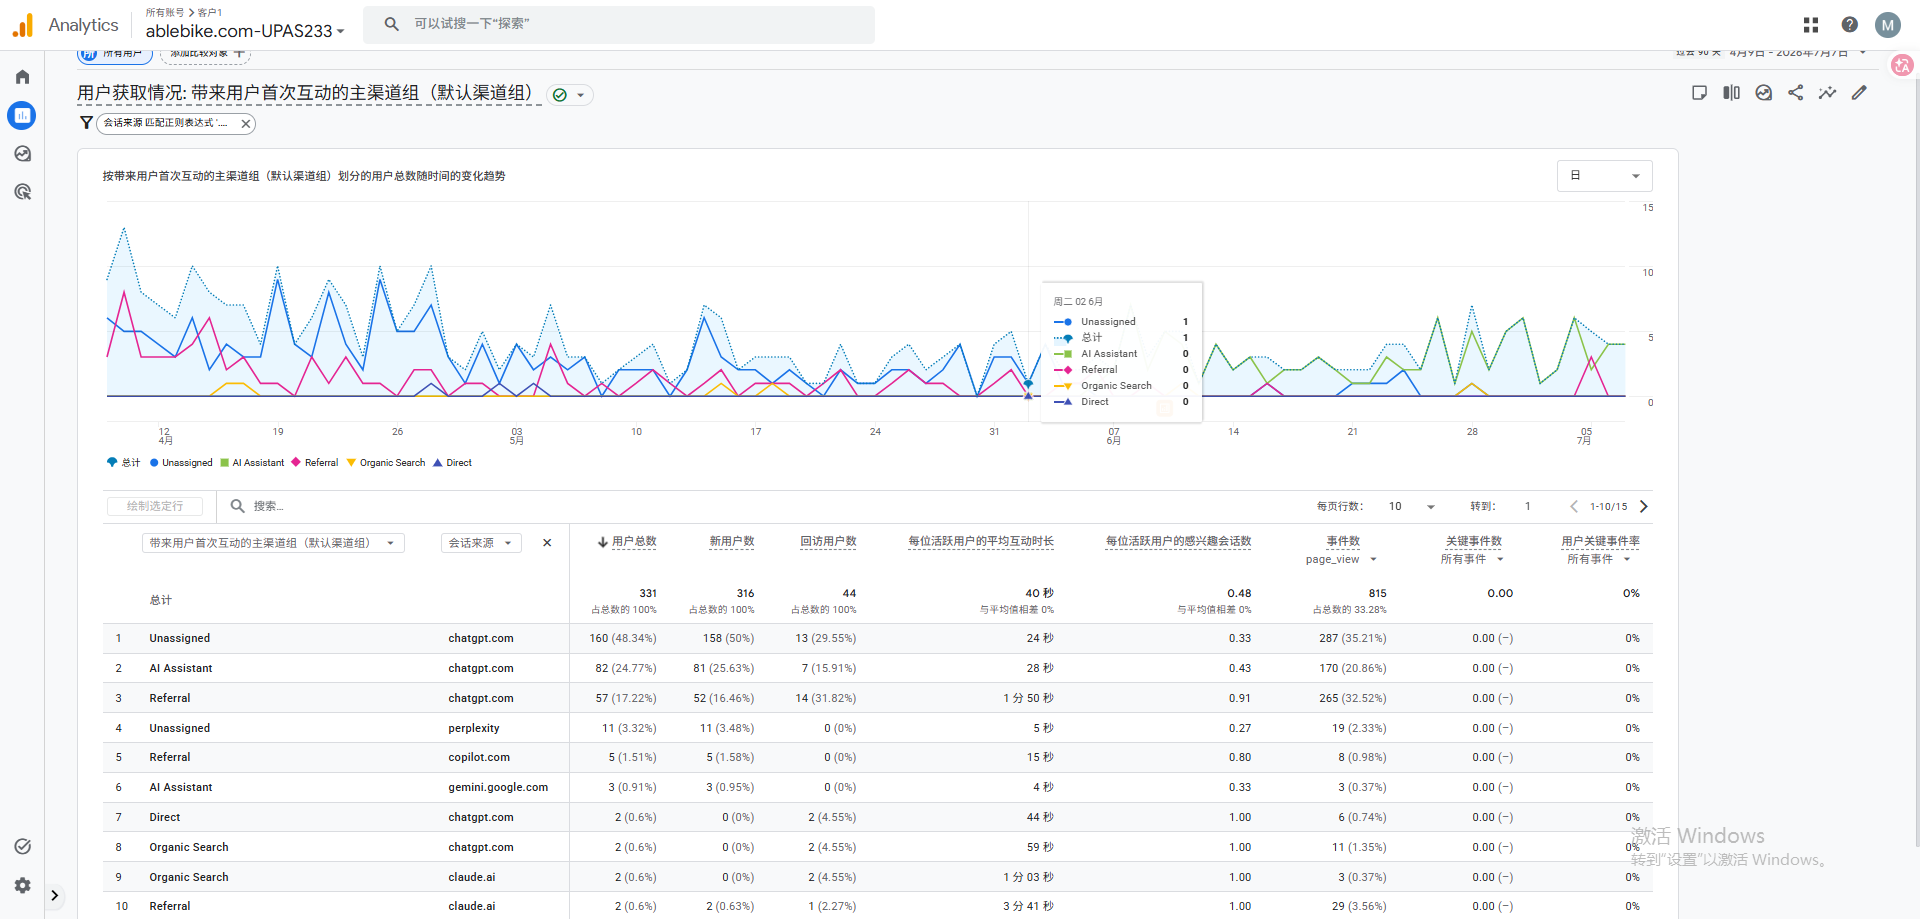Screen dimensions: 1920x919
Task: Sort by the returning users column header
Action: (828, 542)
